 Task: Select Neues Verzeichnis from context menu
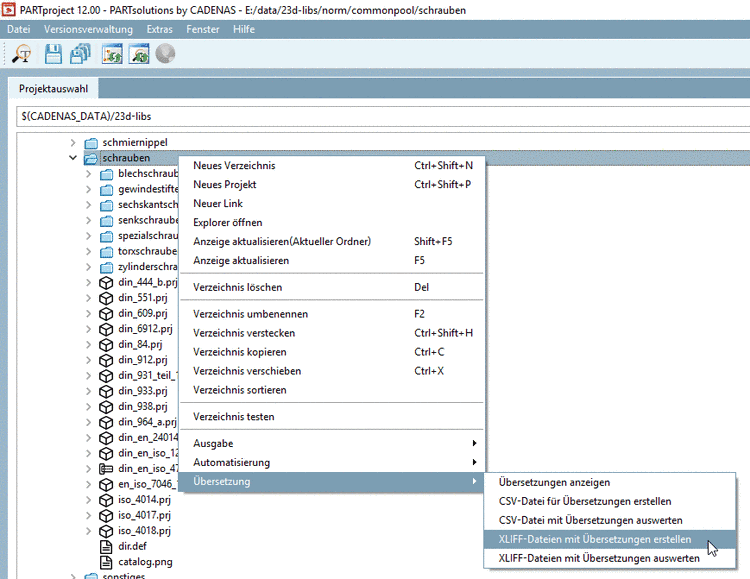pos(234,165)
